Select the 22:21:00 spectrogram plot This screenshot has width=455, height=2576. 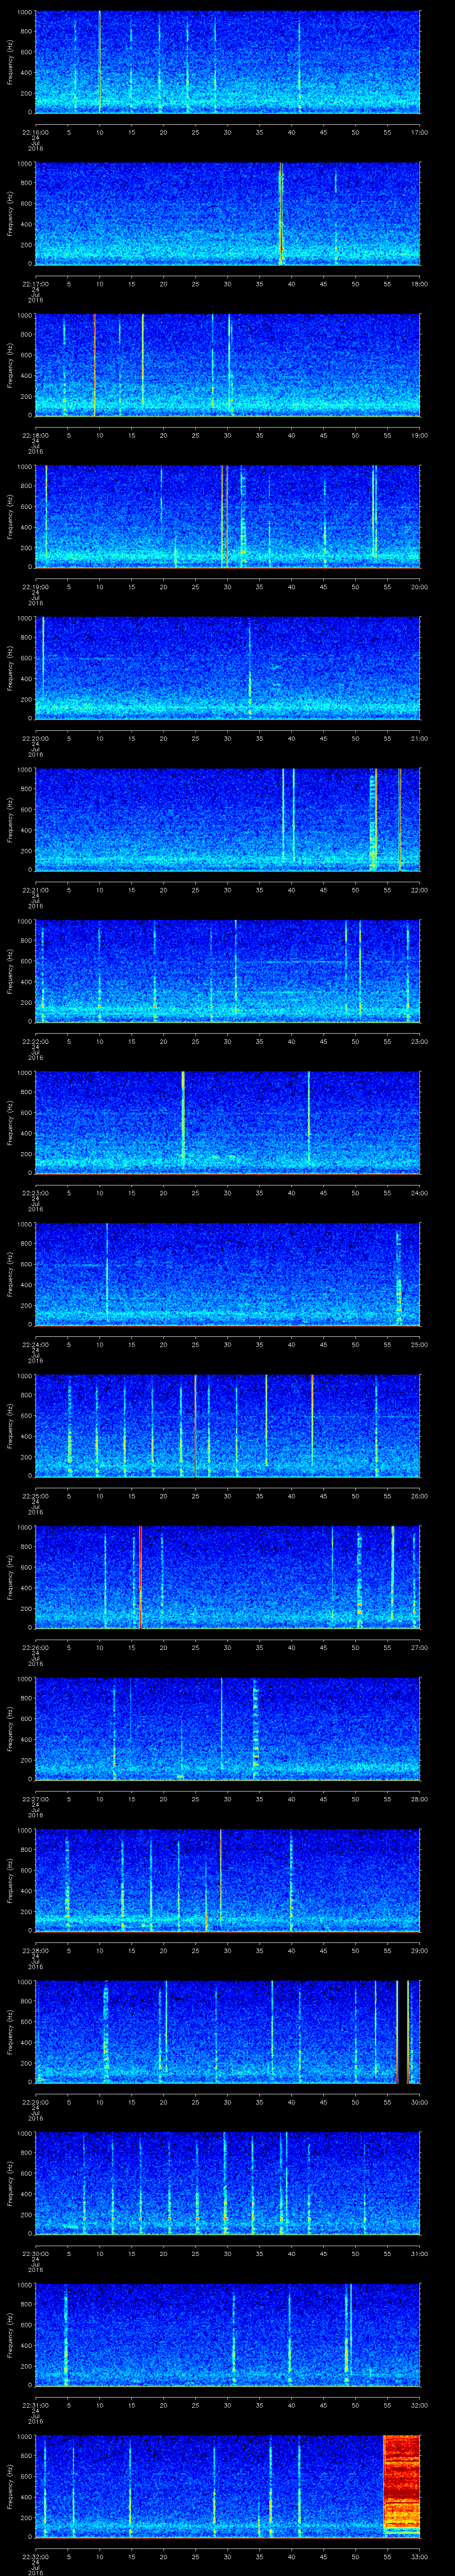coord(228,819)
